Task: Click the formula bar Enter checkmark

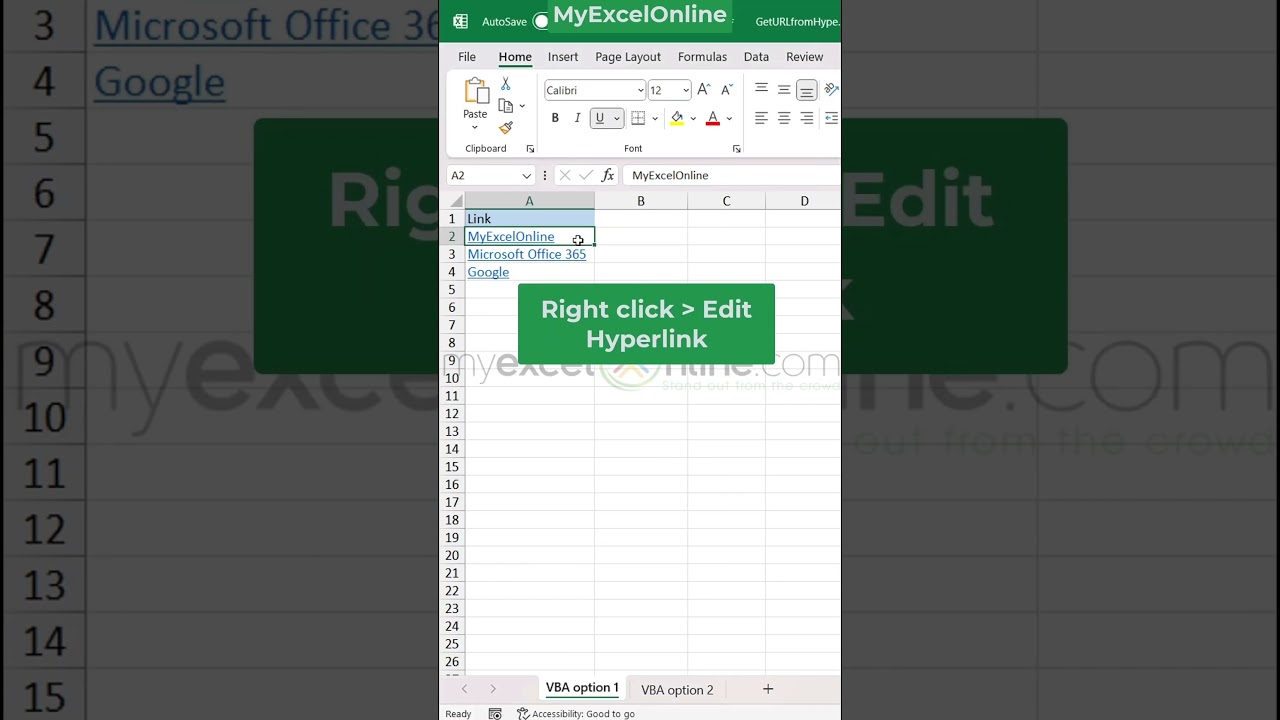Action: [586, 175]
